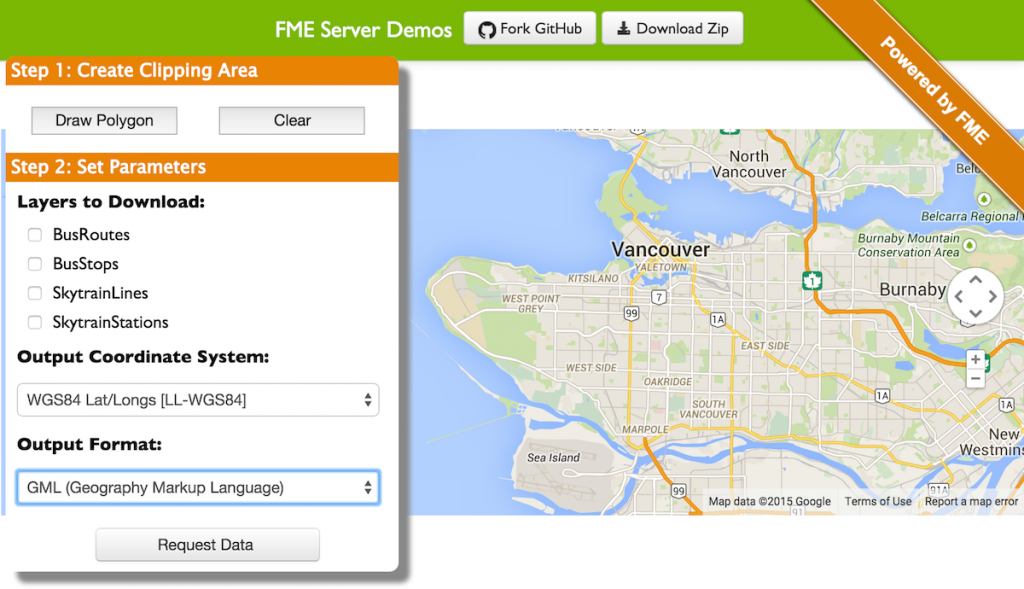Click the Belcarra Regional park marker
The image size is (1024, 589).
tap(984, 199)
